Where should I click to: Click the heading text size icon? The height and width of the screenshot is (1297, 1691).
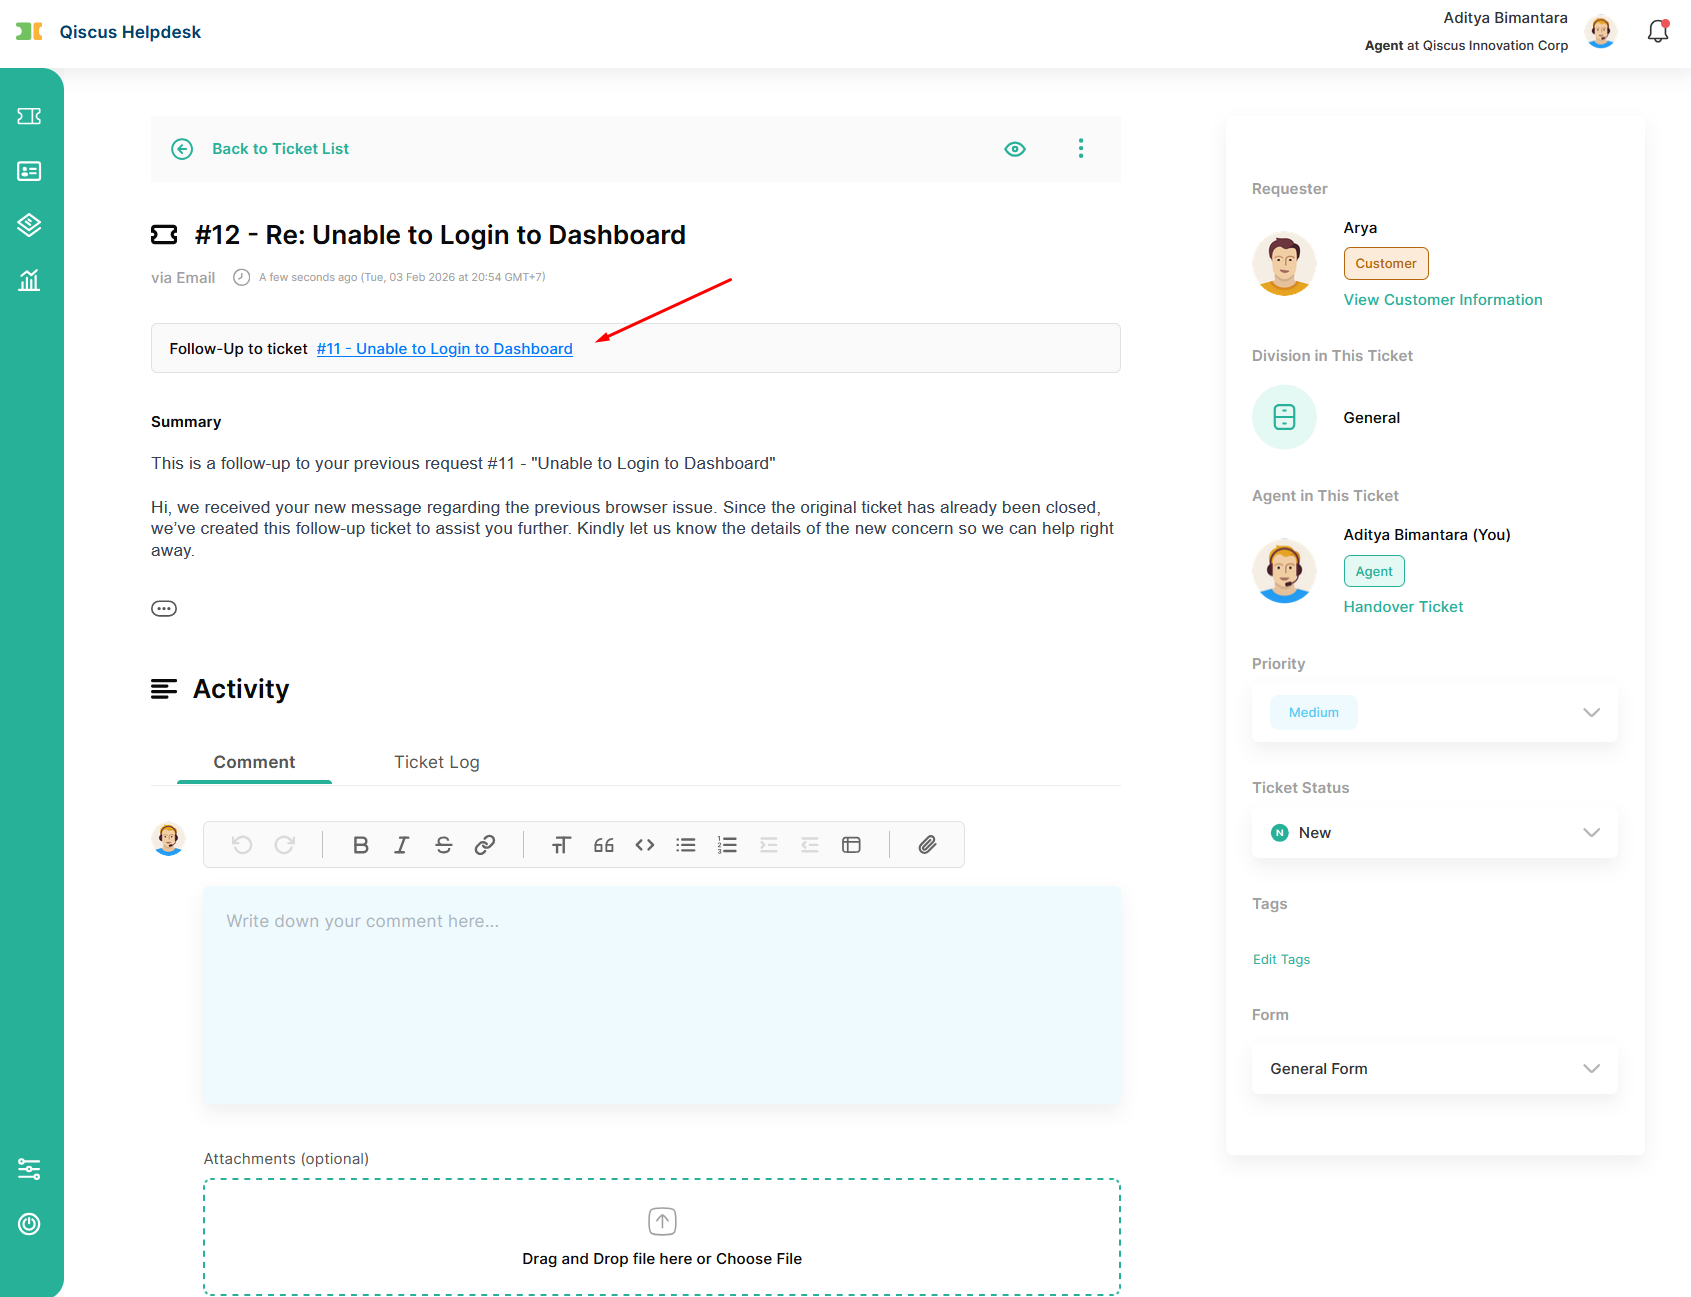(561, 845)
